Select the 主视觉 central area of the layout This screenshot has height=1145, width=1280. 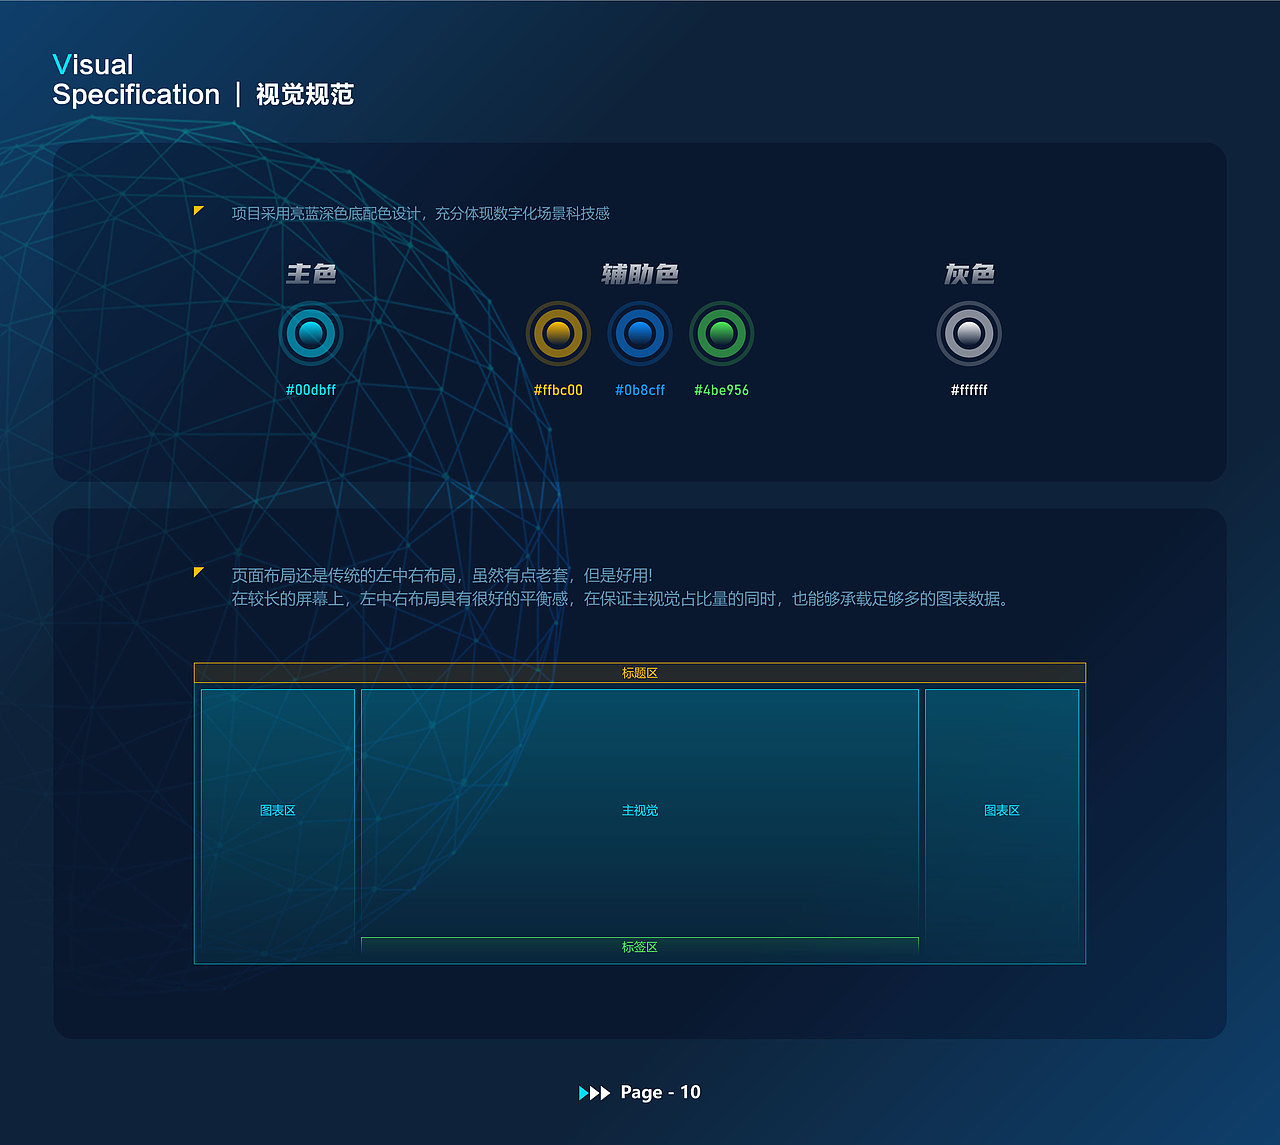coord(640,810)
